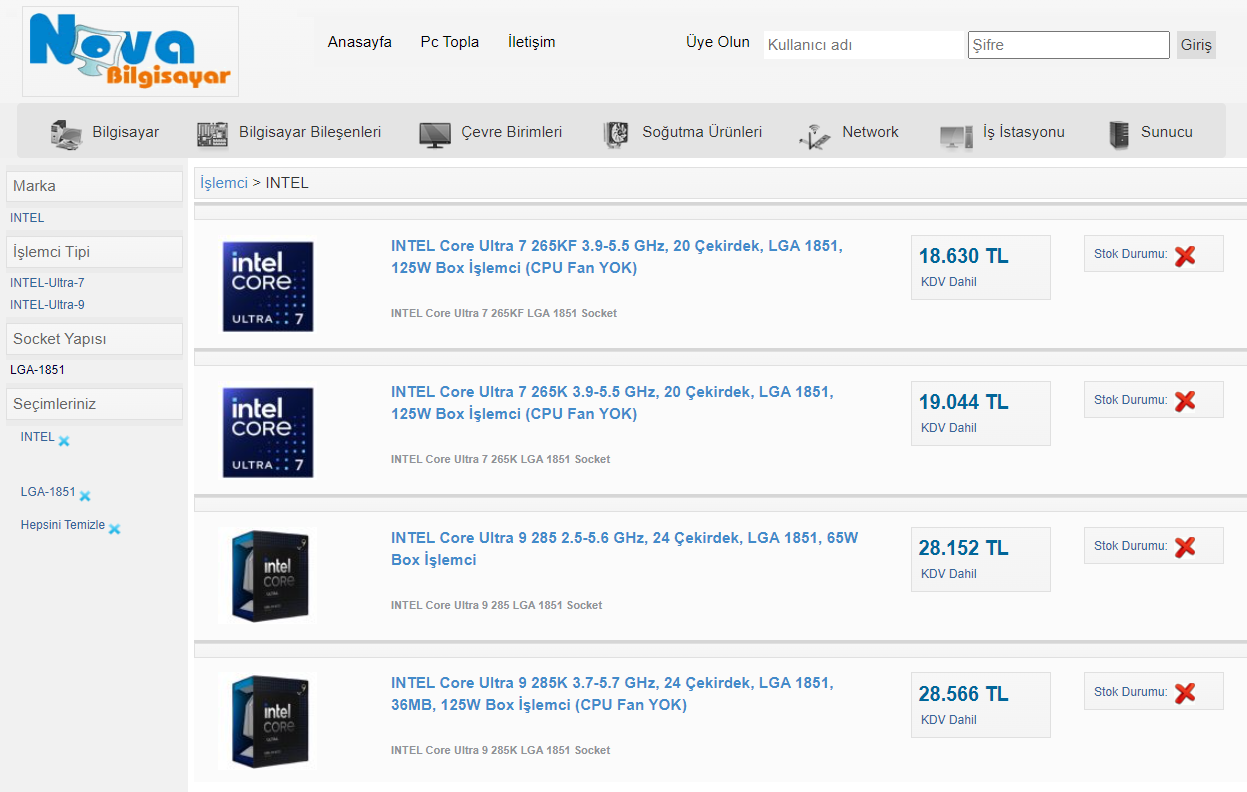Click the Üye Olun link
The width and height of the screenshot is (1247, 792).
tap(718, 42)
